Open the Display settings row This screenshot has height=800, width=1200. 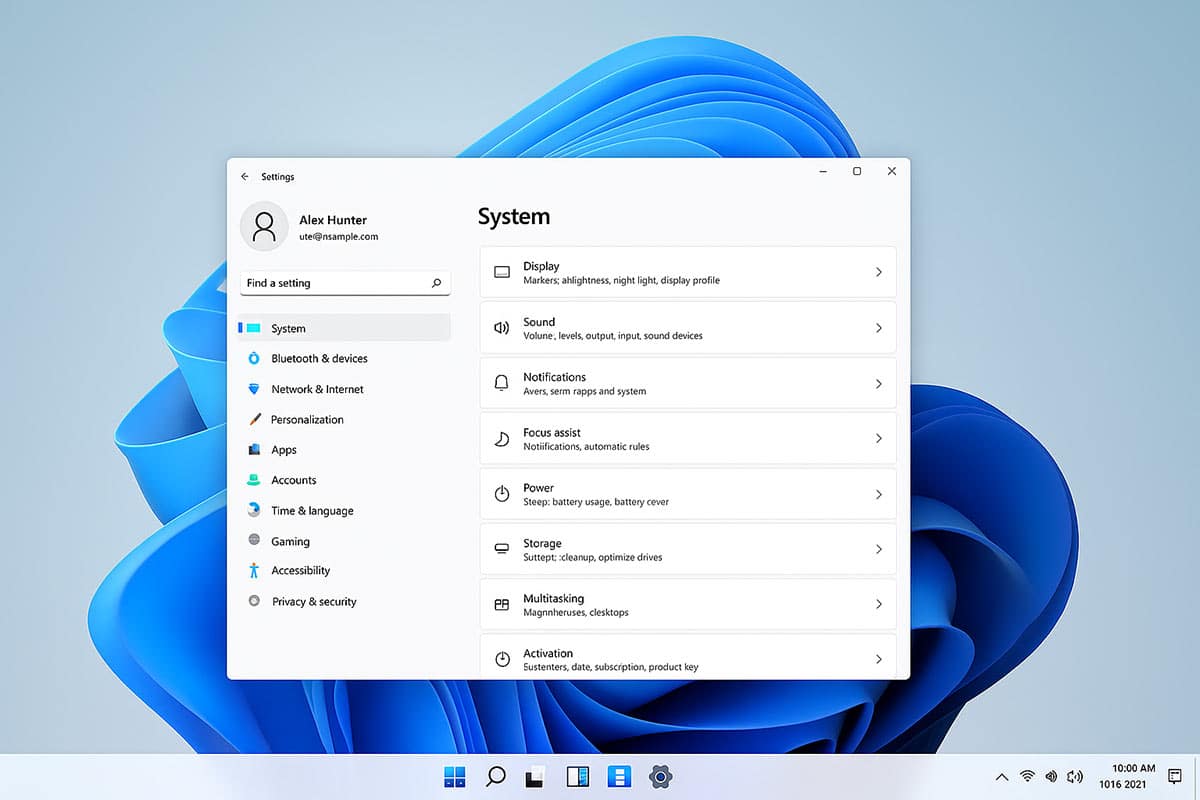click(688, 272)
